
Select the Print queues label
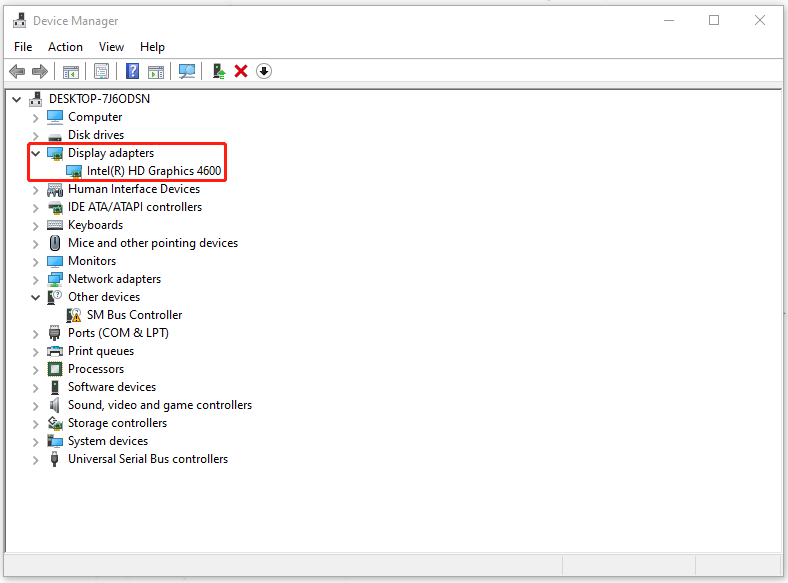[x=101, y=351]
